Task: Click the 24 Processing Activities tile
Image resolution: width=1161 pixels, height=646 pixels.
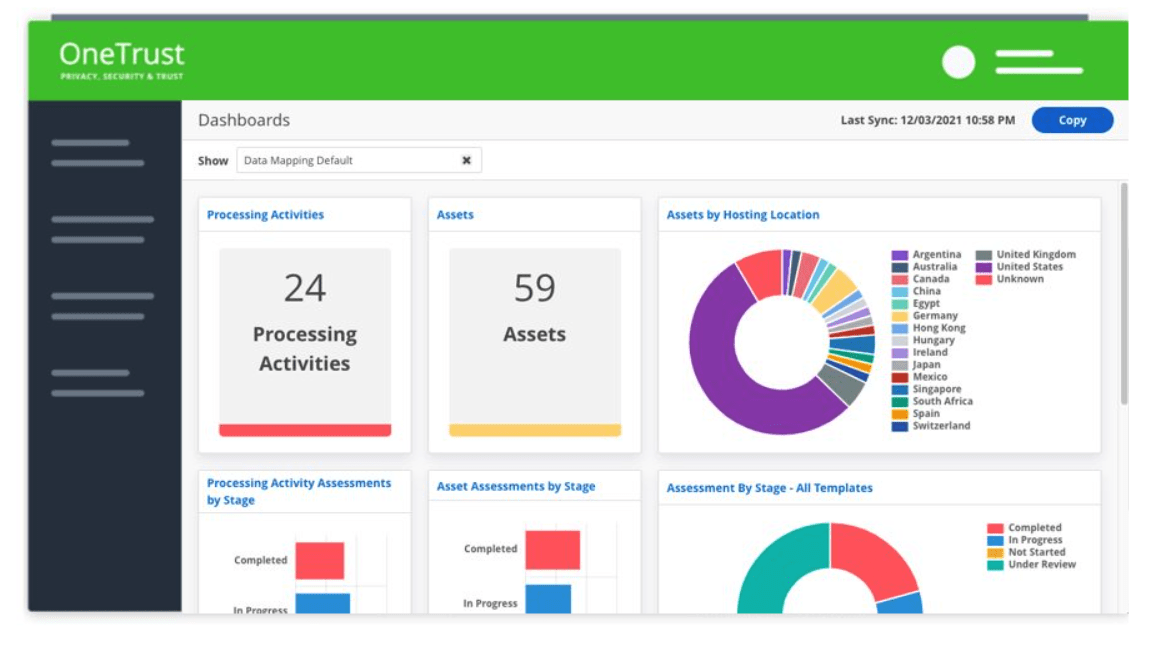Action: click(305, 342)
